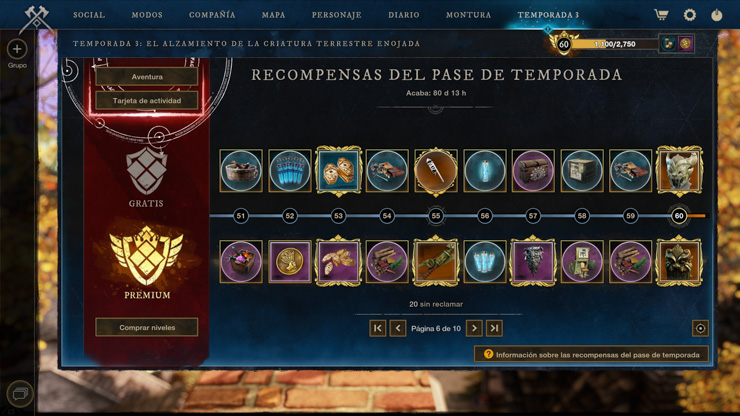Switch to the Montura tab

click(469, 15)
